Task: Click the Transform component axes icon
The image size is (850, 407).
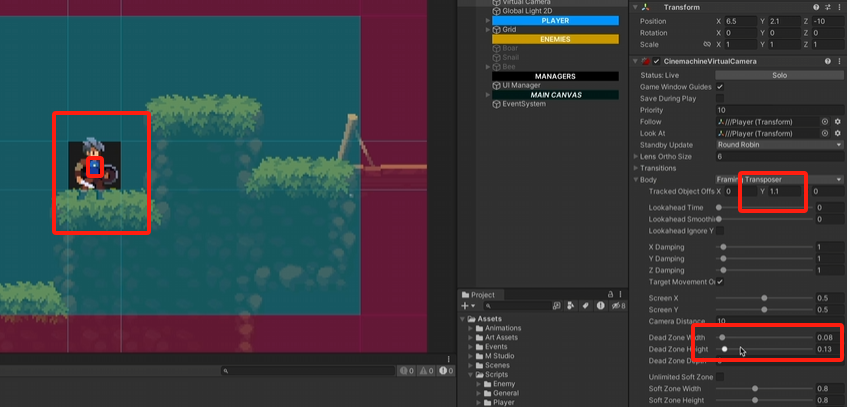Action: point(645,8)
